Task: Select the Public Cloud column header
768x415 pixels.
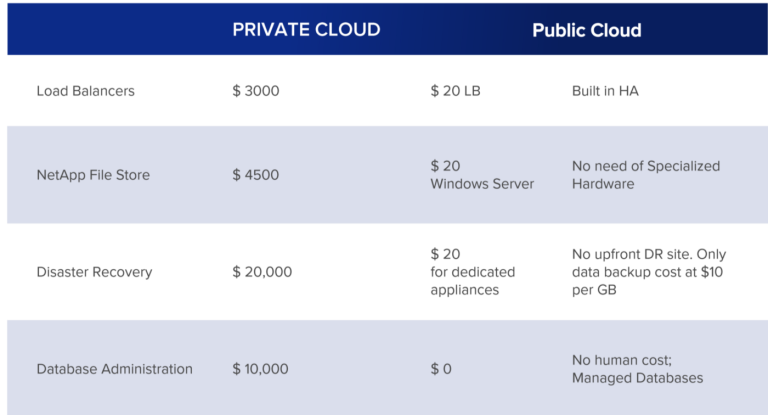Action: (586, 30)
